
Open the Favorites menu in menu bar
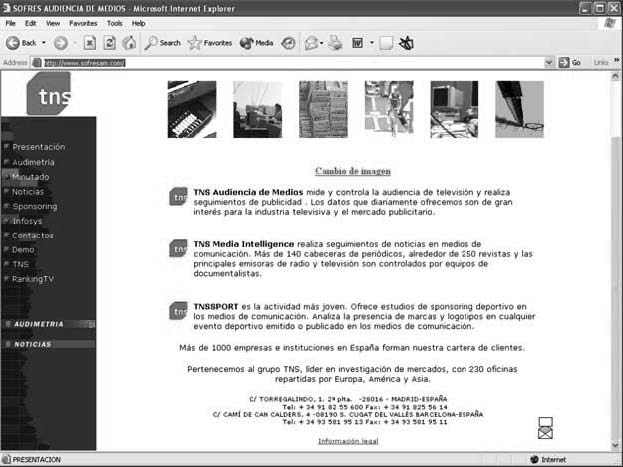pyautogui.click(x=83, y=23)
